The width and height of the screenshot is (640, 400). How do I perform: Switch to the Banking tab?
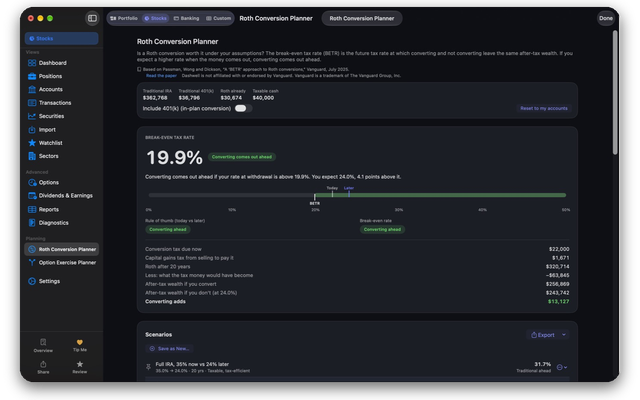pos(186,18)
